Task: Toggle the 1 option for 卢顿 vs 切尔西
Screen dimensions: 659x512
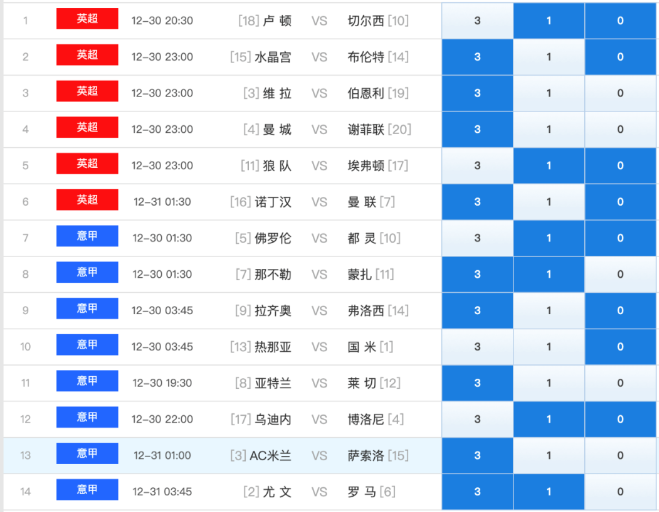Action: point(548,21)
